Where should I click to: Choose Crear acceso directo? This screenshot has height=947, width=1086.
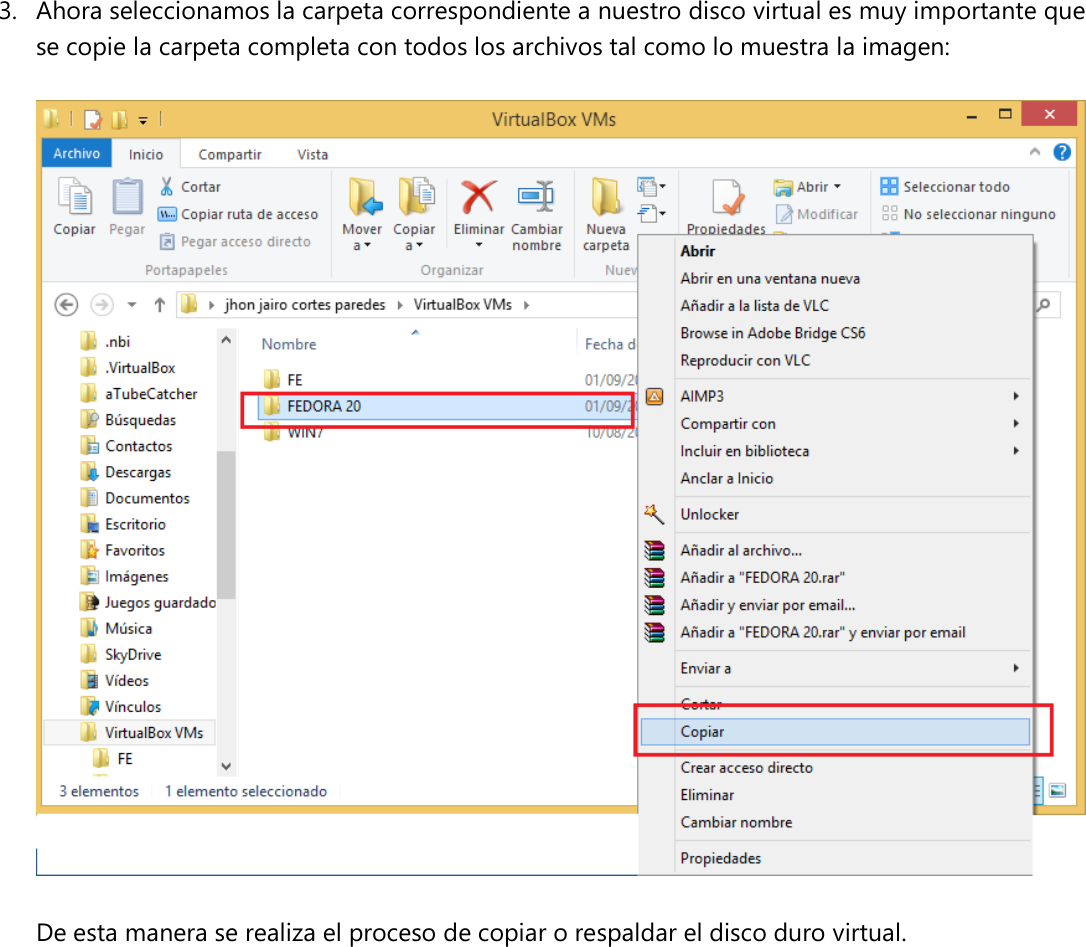835,768
